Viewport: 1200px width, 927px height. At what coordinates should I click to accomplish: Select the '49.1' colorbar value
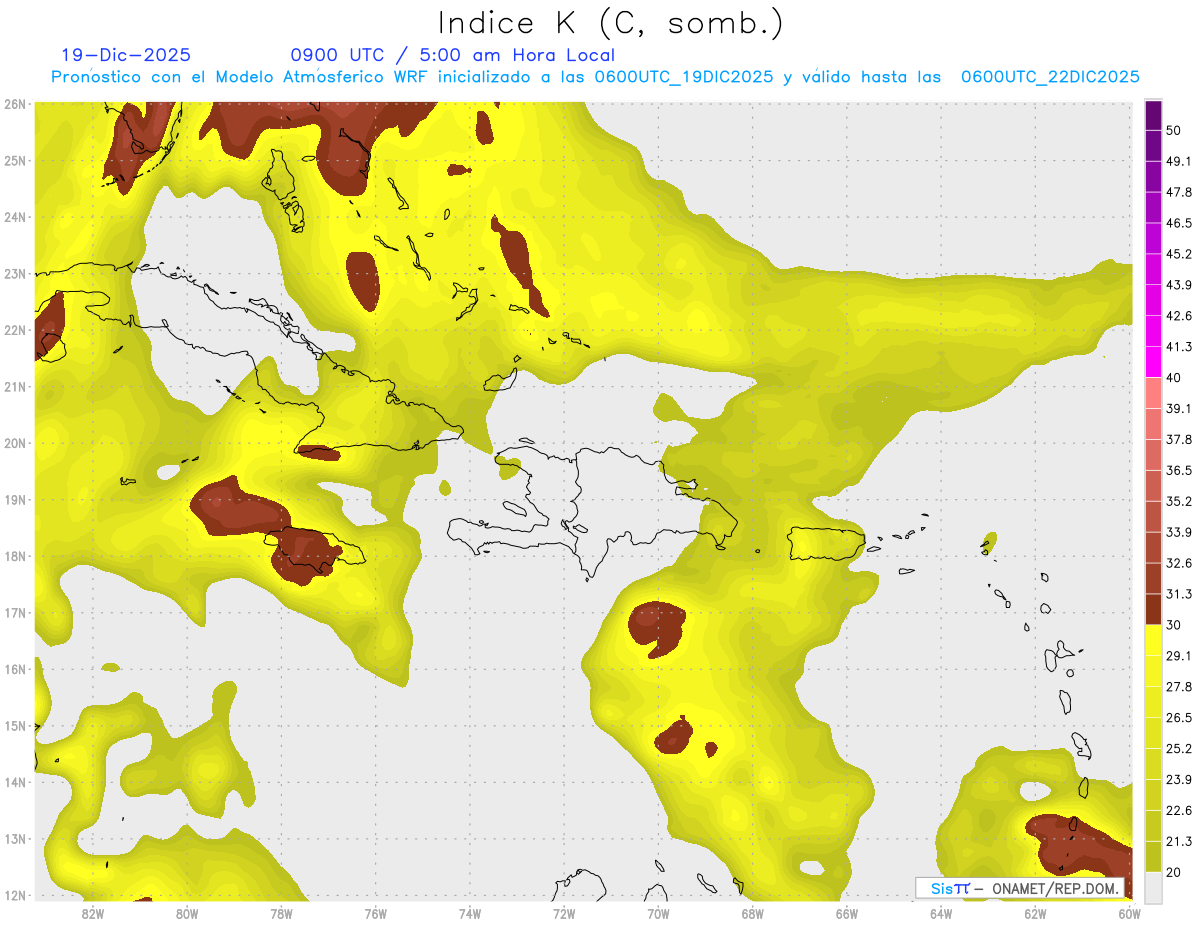[1179, 161]
